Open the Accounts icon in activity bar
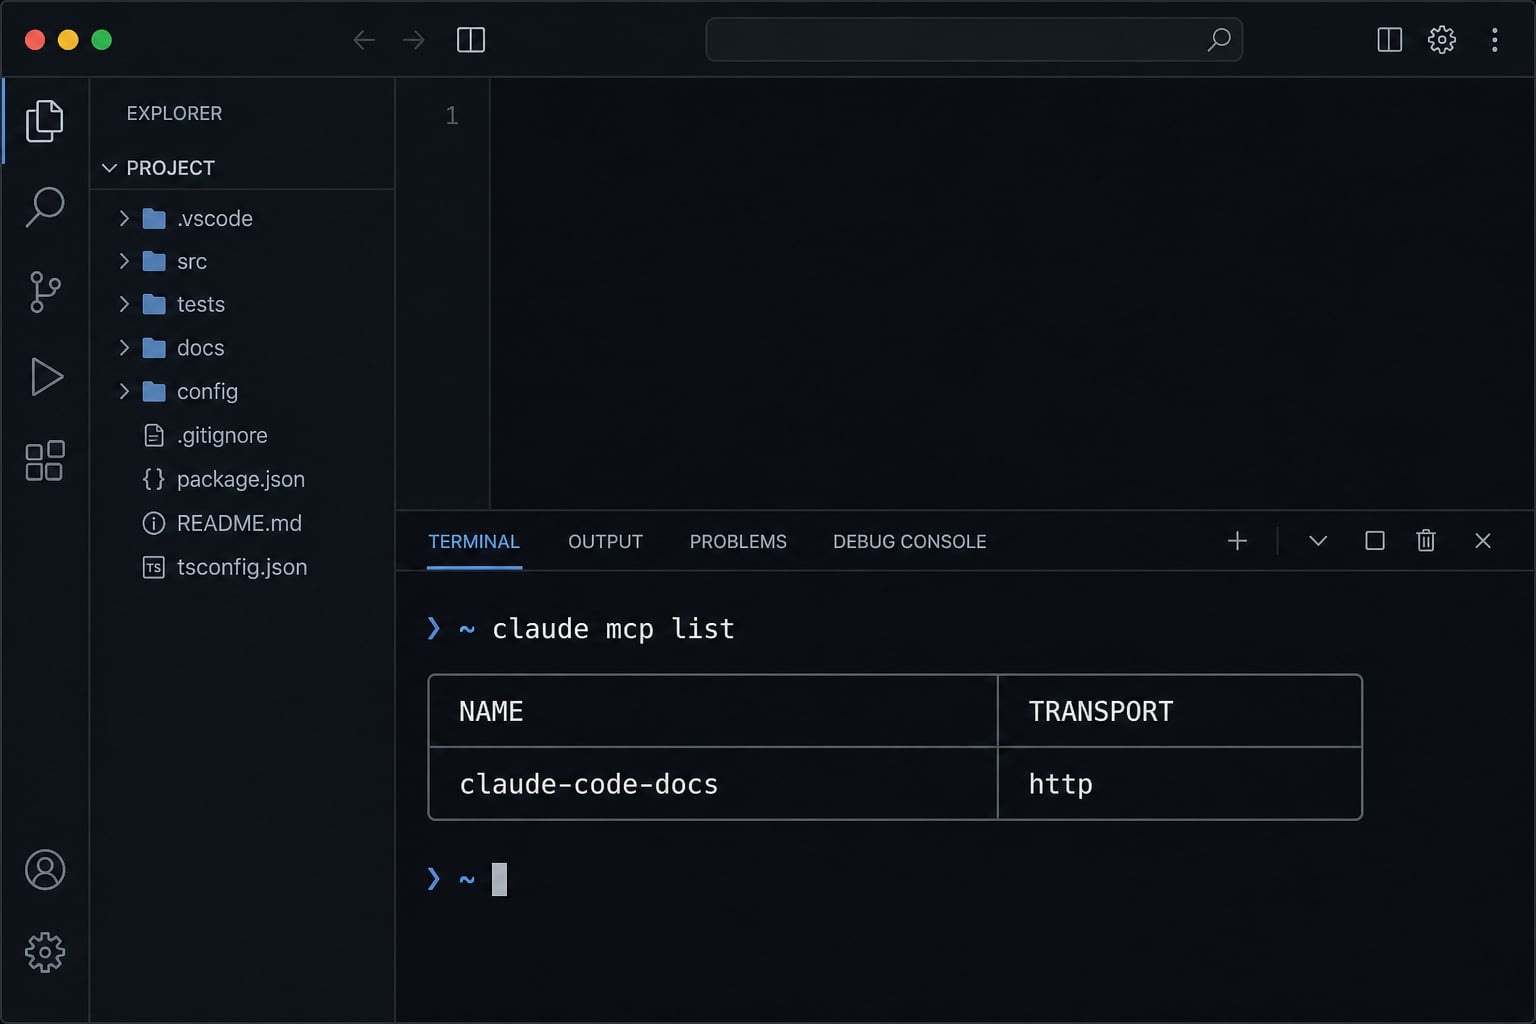The width and height of the screenshot is (1536, 1024). coord(45,870)
